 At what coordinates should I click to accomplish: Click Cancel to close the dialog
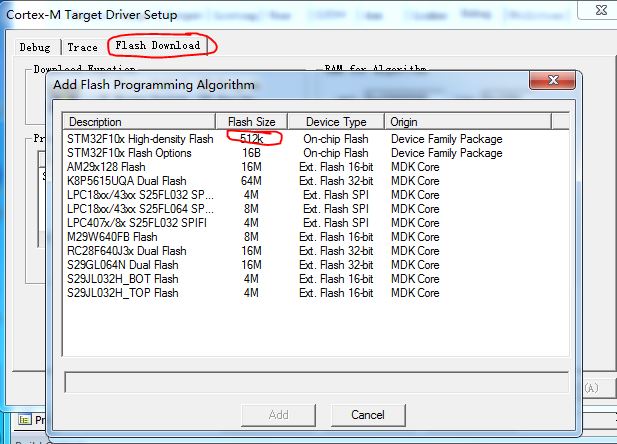click(x=367, y=415)
